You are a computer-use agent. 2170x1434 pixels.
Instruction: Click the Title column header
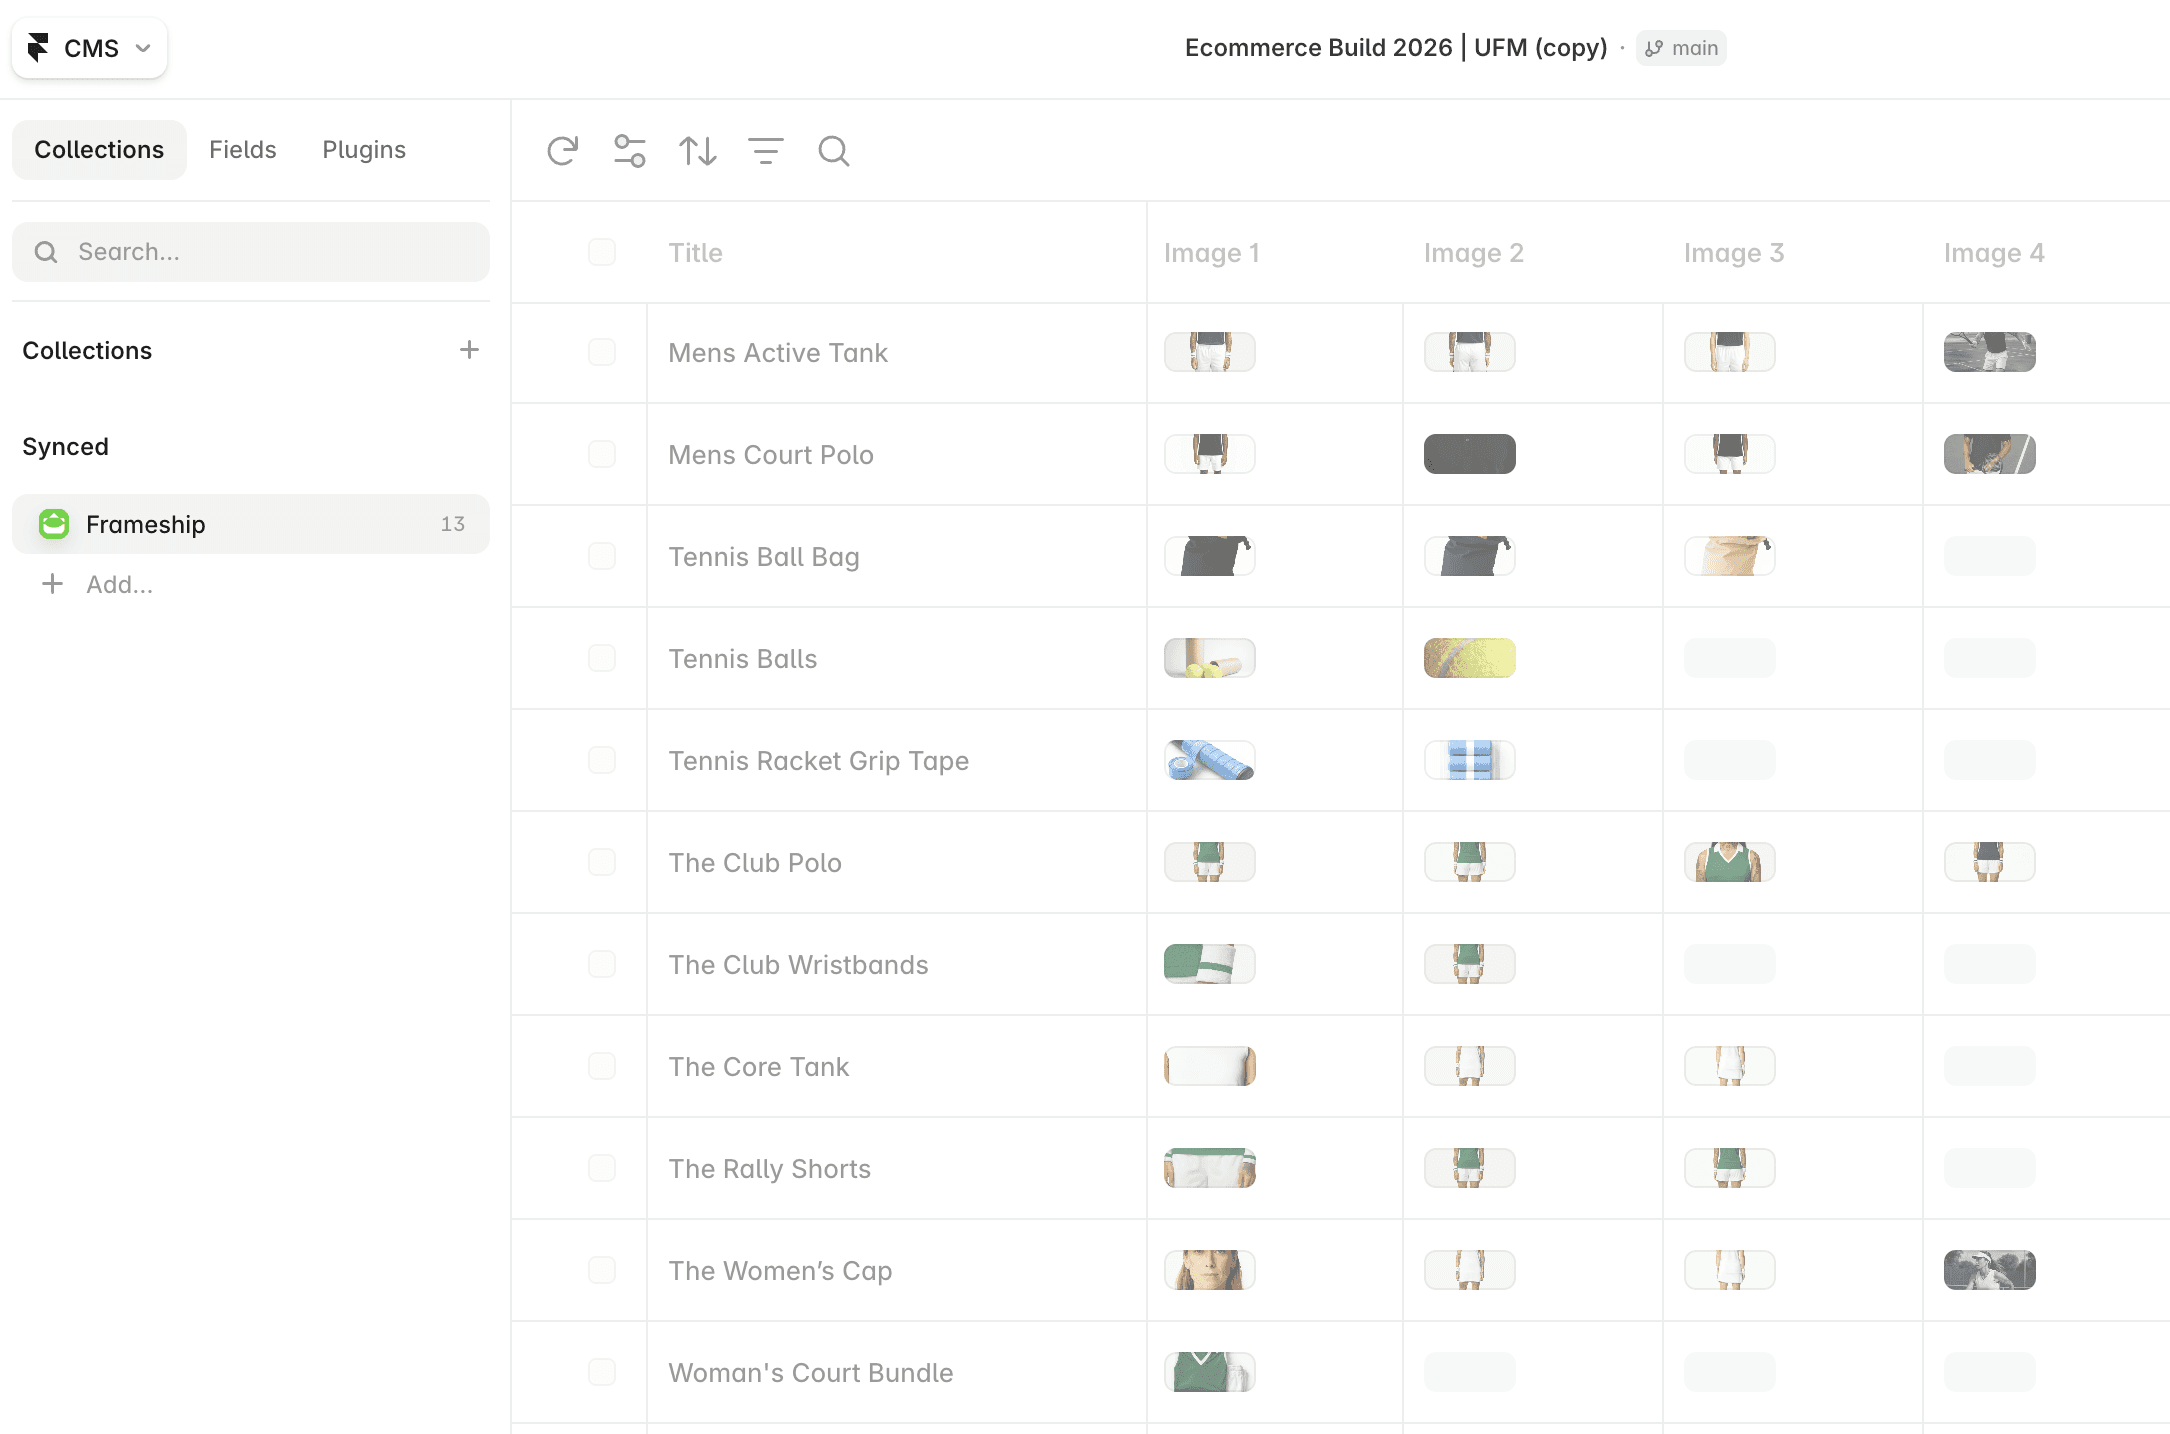coord(695,253)
